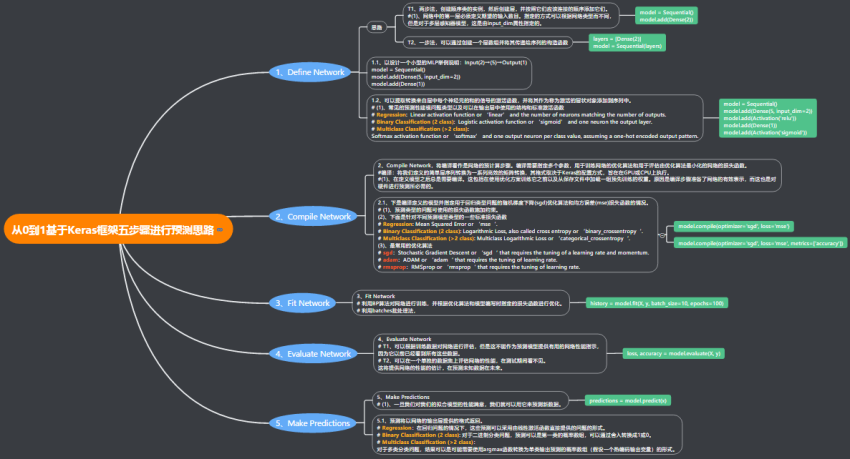Select the '5、Make Predictions' branch node
The height and width of the screenshot is (459, 850).
(x=313, y=423)
